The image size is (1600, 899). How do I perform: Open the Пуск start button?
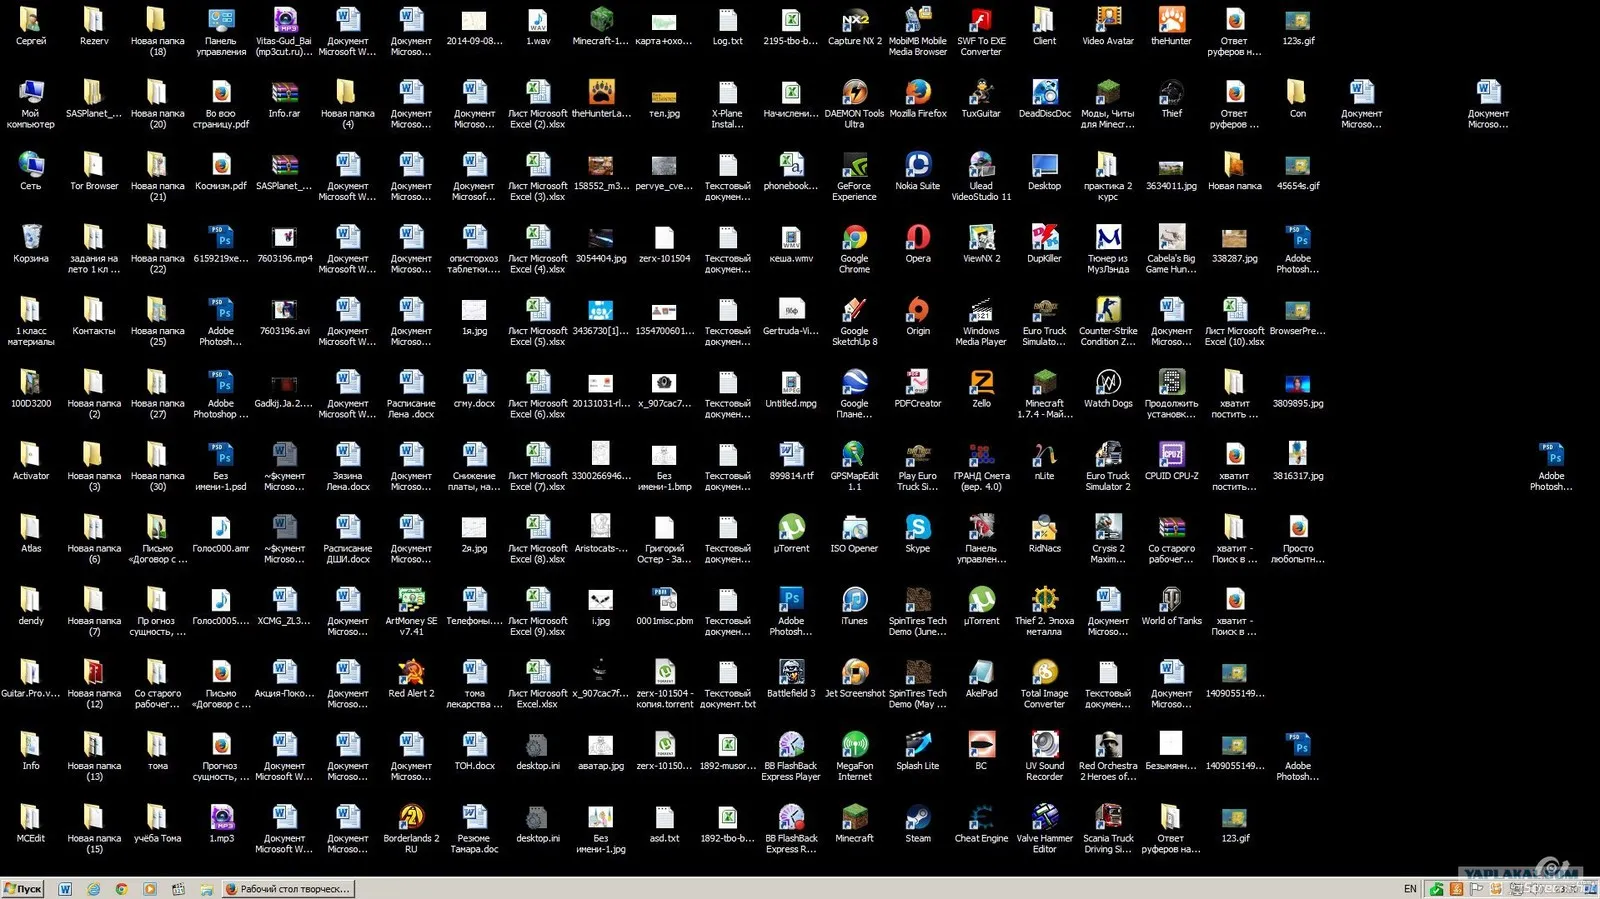tap(23, 888)
